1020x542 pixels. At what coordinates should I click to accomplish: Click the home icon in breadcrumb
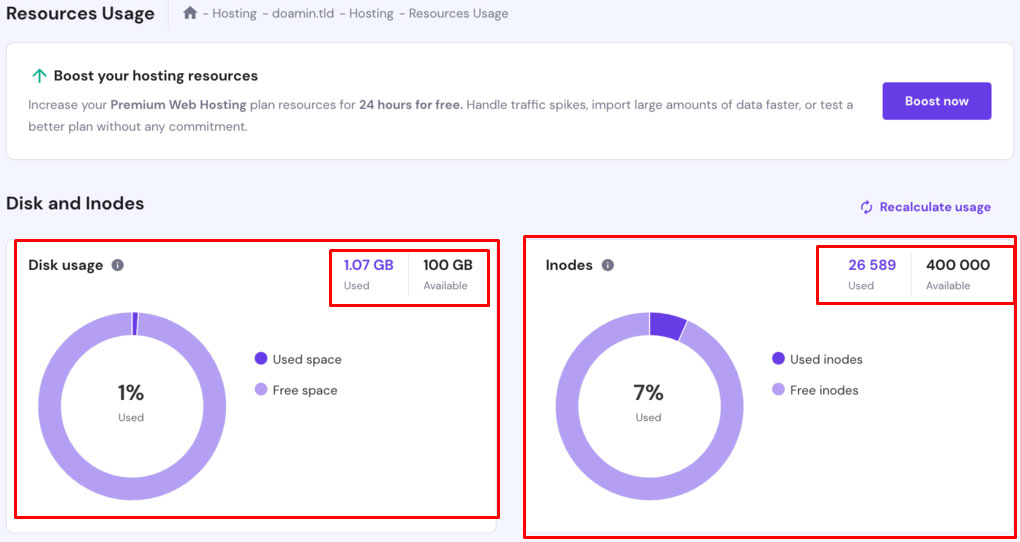point(190,13)
